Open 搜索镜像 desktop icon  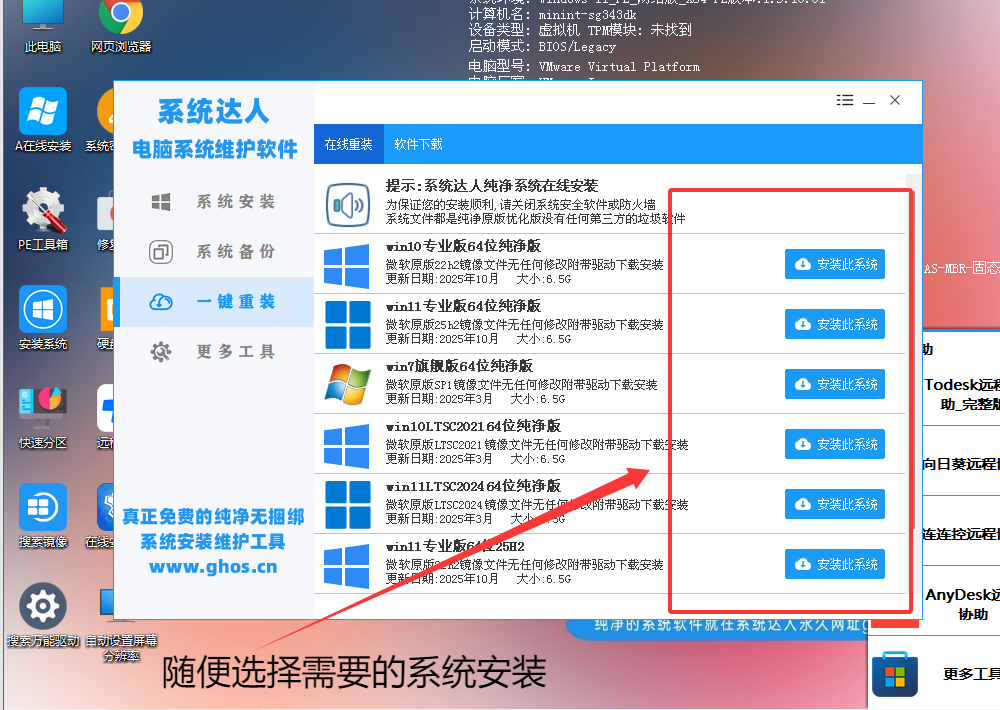click(43, 508)
